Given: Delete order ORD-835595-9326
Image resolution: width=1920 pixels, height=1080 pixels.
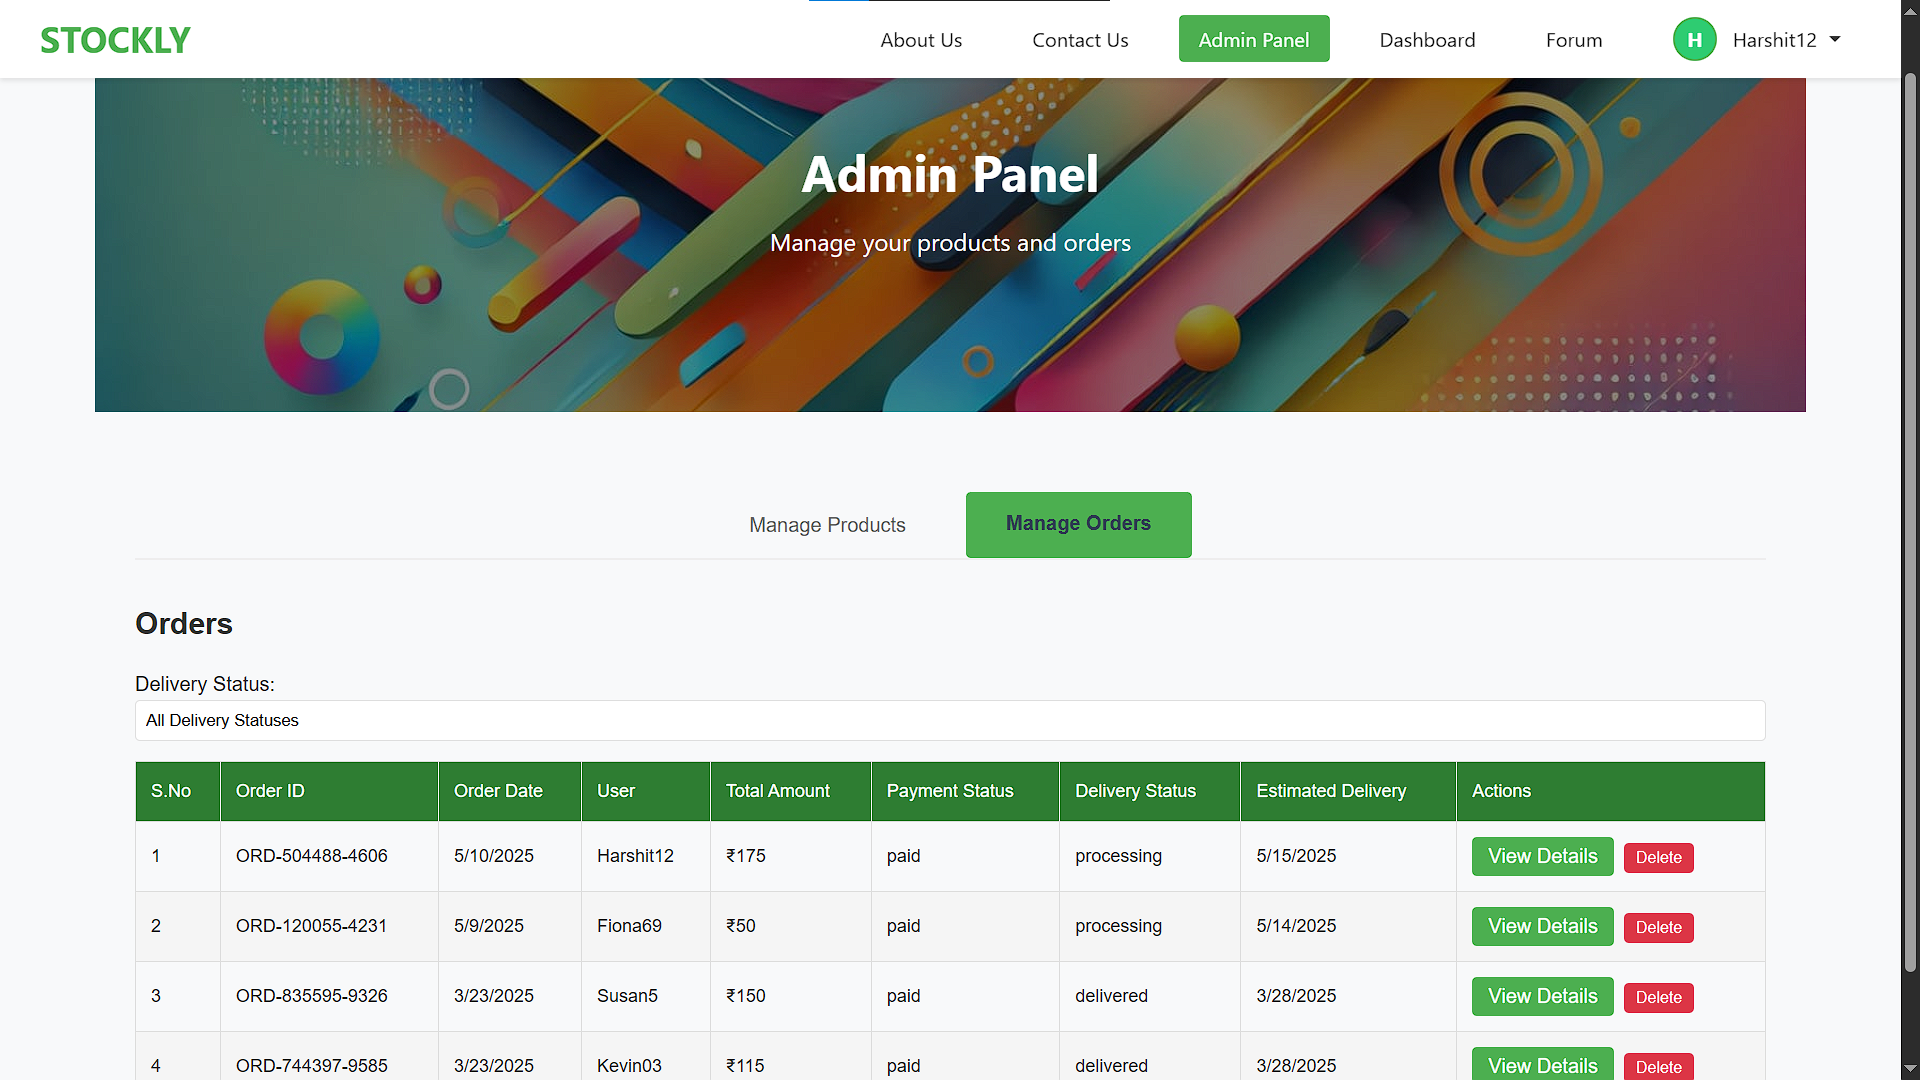Looking at the screenshot, I should pos(1658,997).
